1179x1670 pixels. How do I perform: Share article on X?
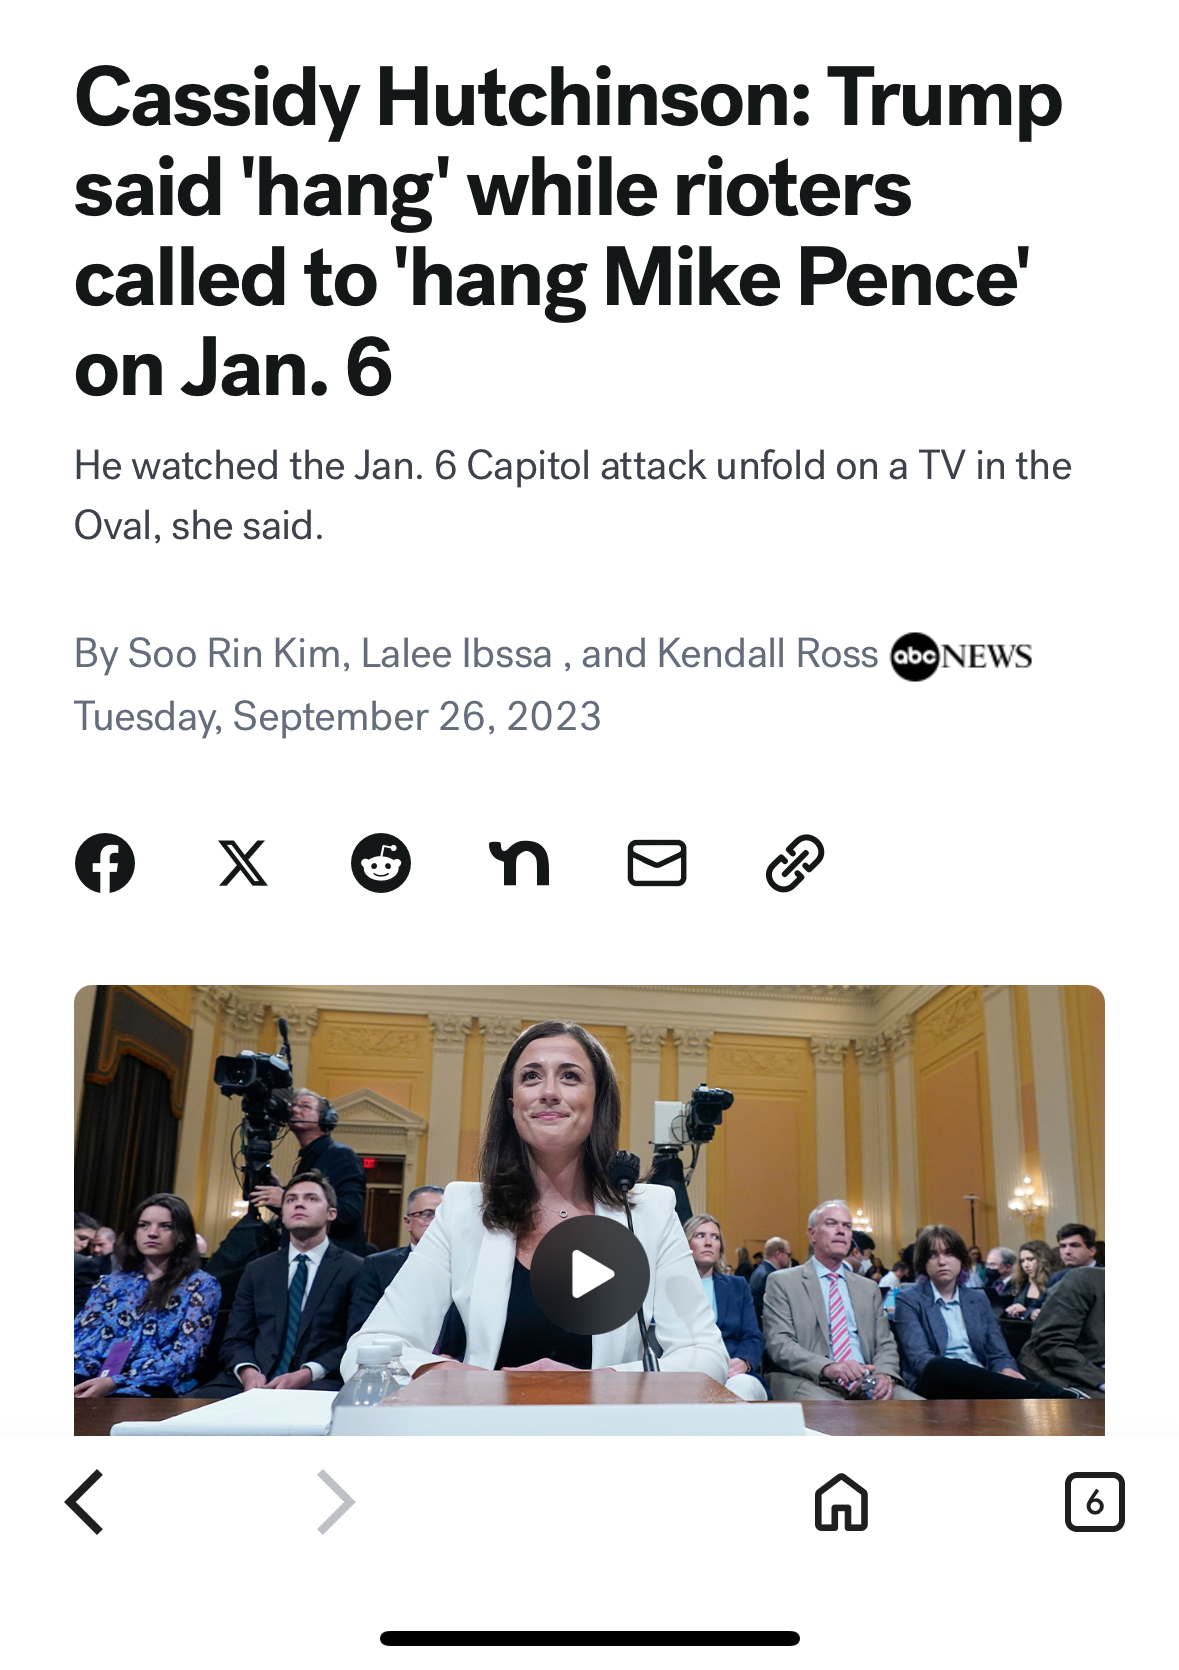[243, 863]
